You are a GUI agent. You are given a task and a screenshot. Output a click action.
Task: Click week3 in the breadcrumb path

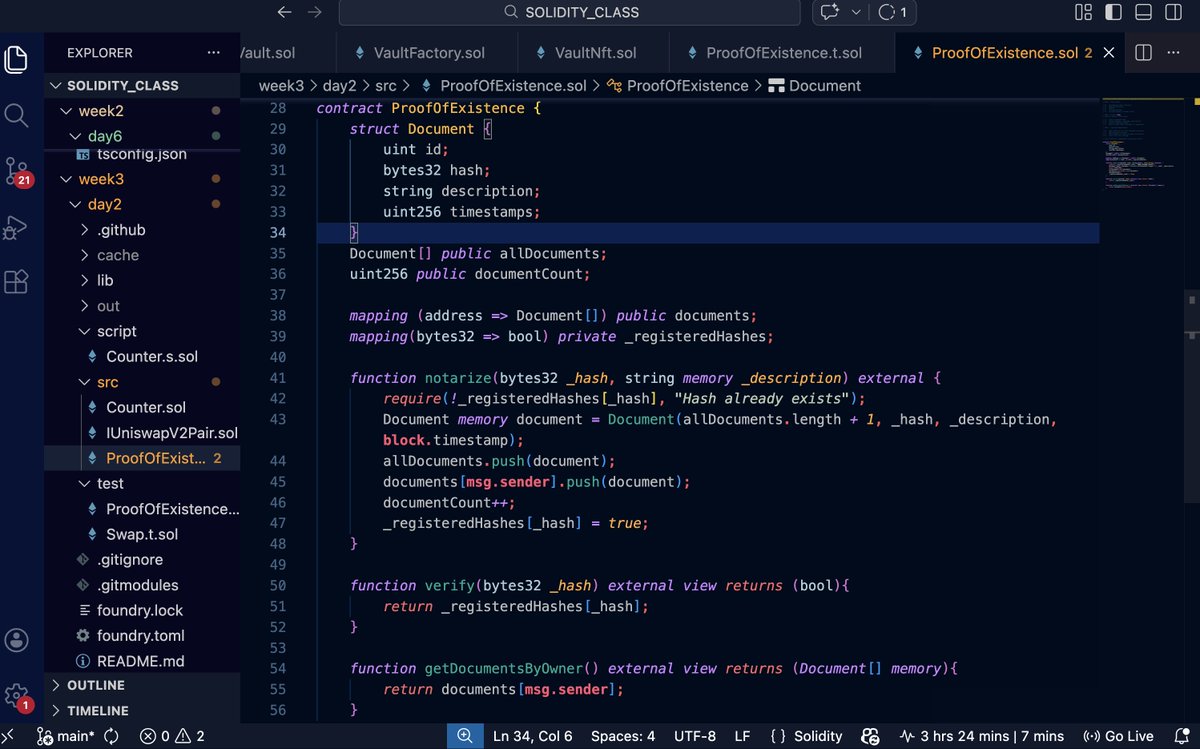281,86
